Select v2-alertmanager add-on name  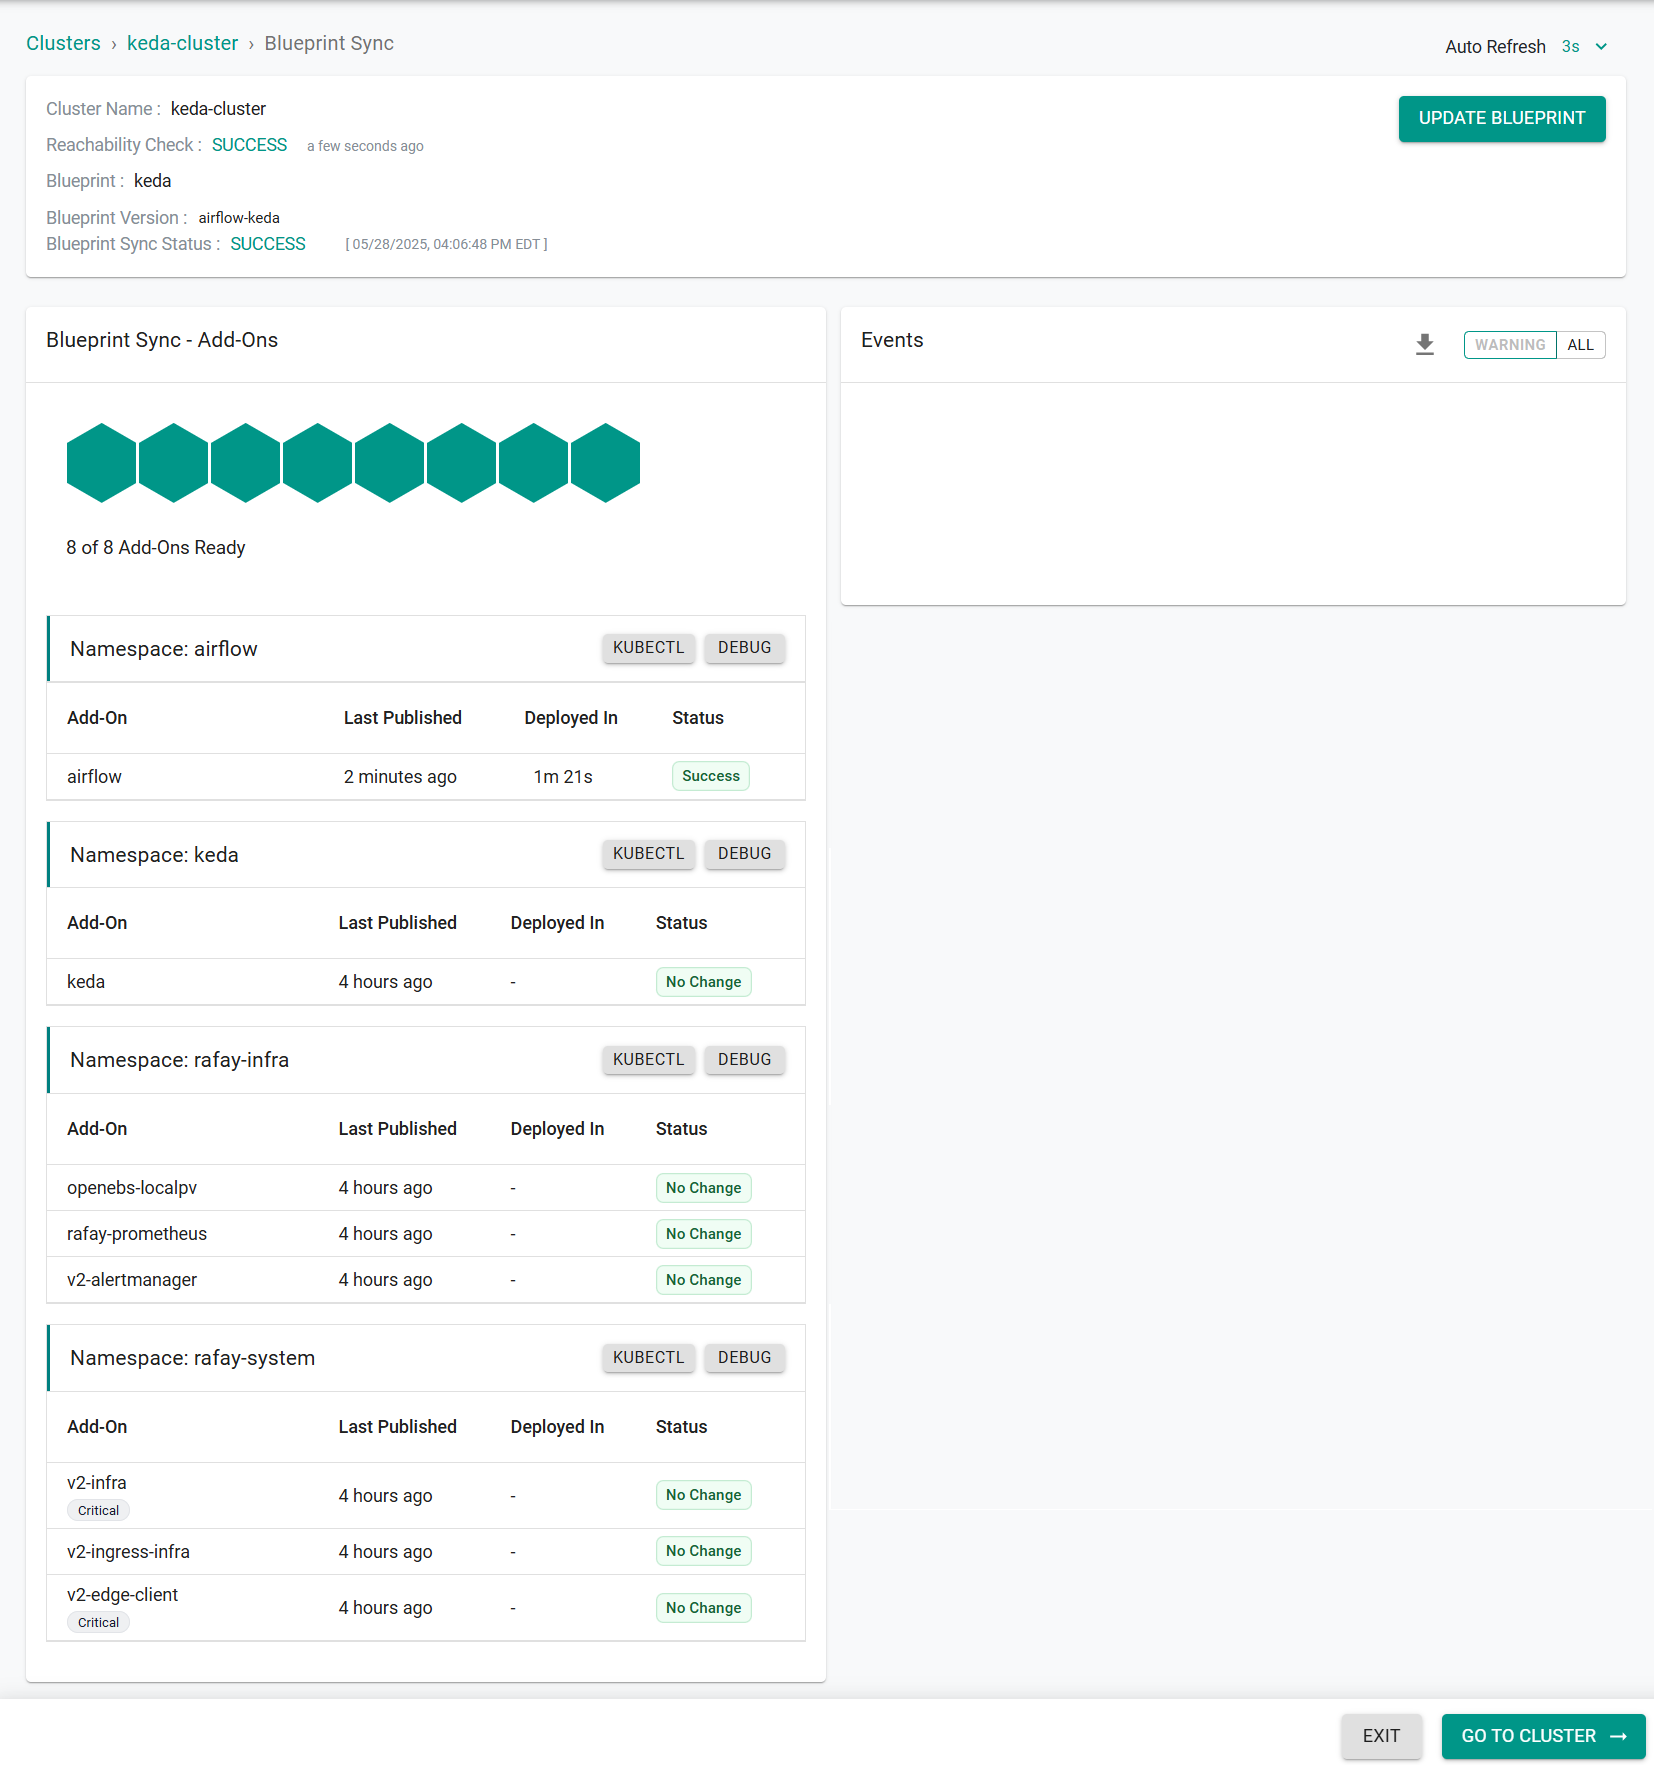(x=132, y=1280)
